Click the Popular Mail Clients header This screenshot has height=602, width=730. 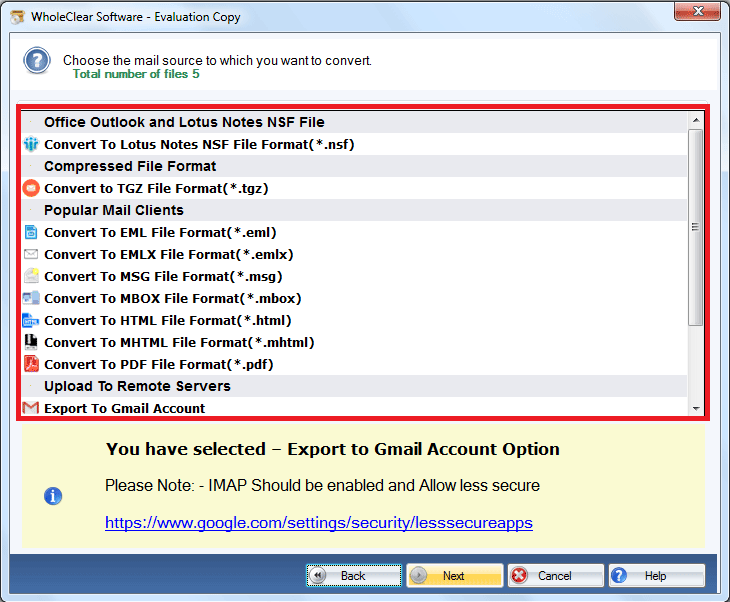coord(354,210)
